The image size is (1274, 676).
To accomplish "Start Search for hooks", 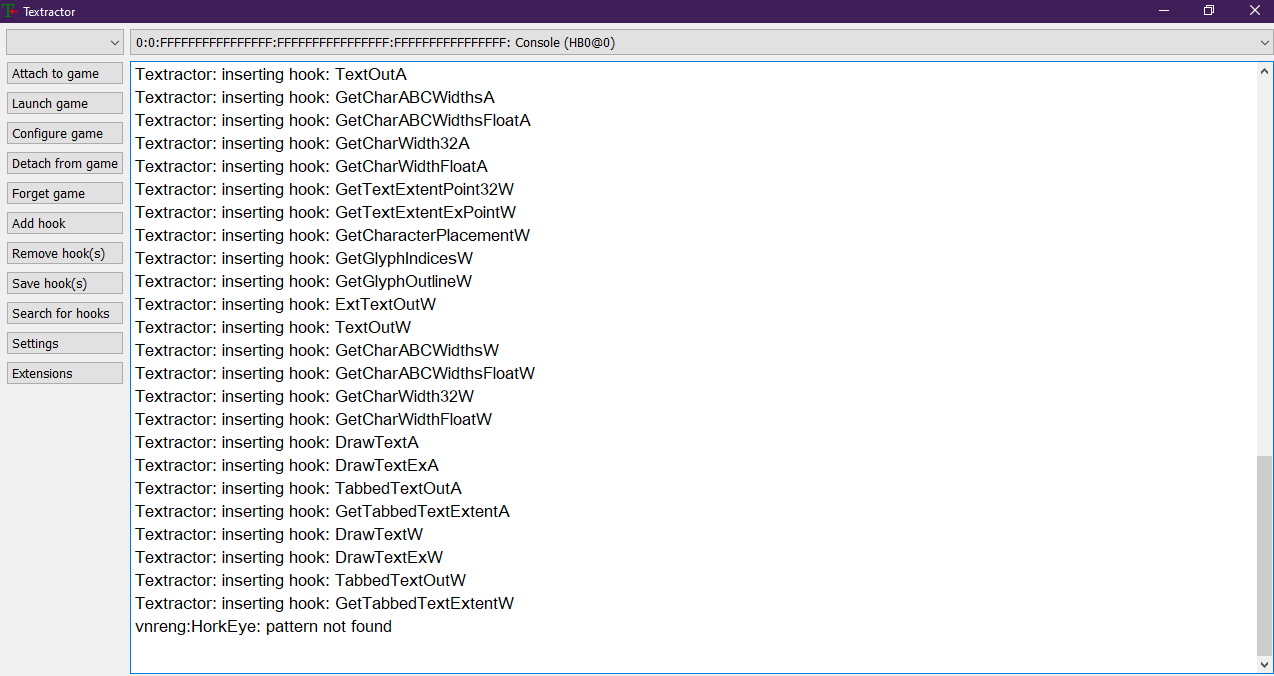I will [64, 312].
